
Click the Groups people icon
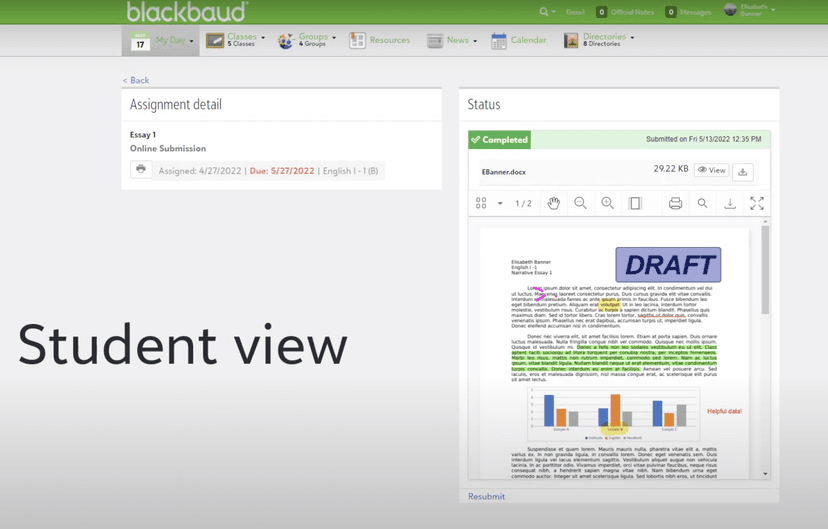pos(286,41)
